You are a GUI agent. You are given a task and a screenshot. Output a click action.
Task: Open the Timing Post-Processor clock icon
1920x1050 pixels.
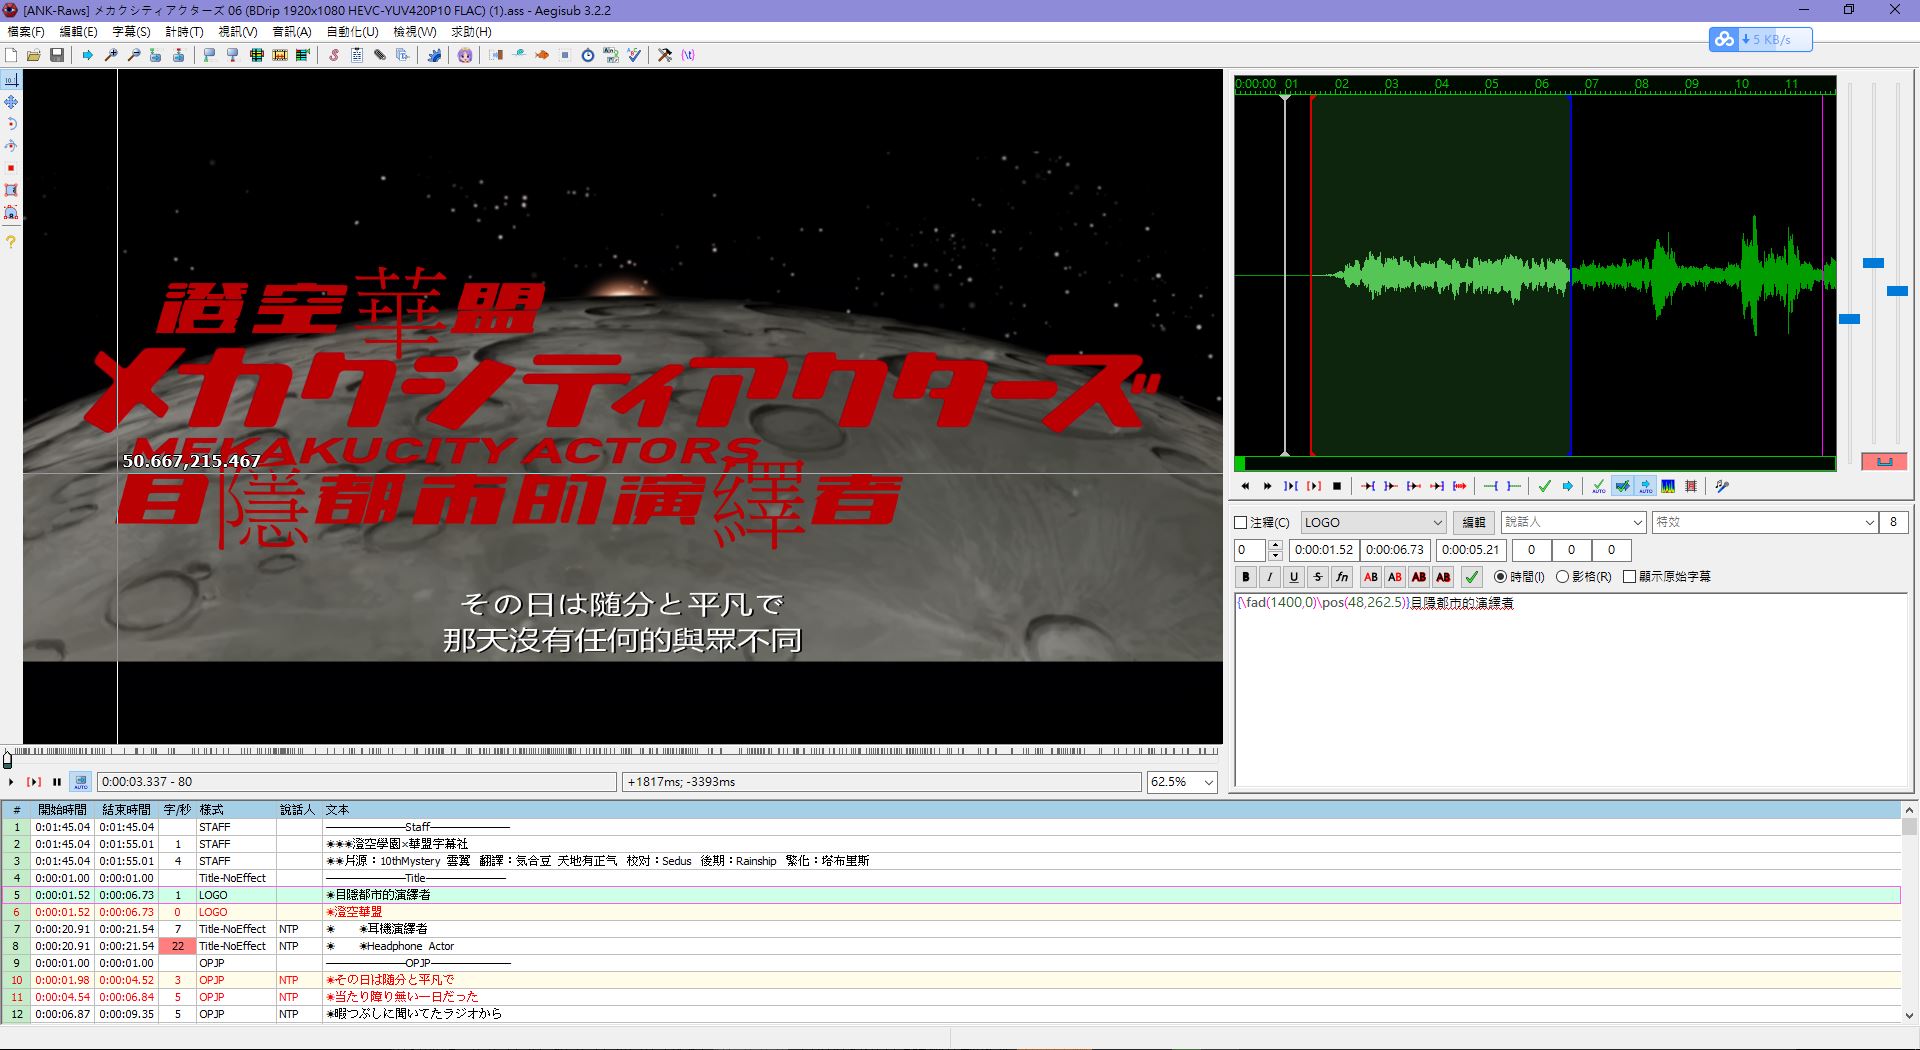(x=588, y=55)
